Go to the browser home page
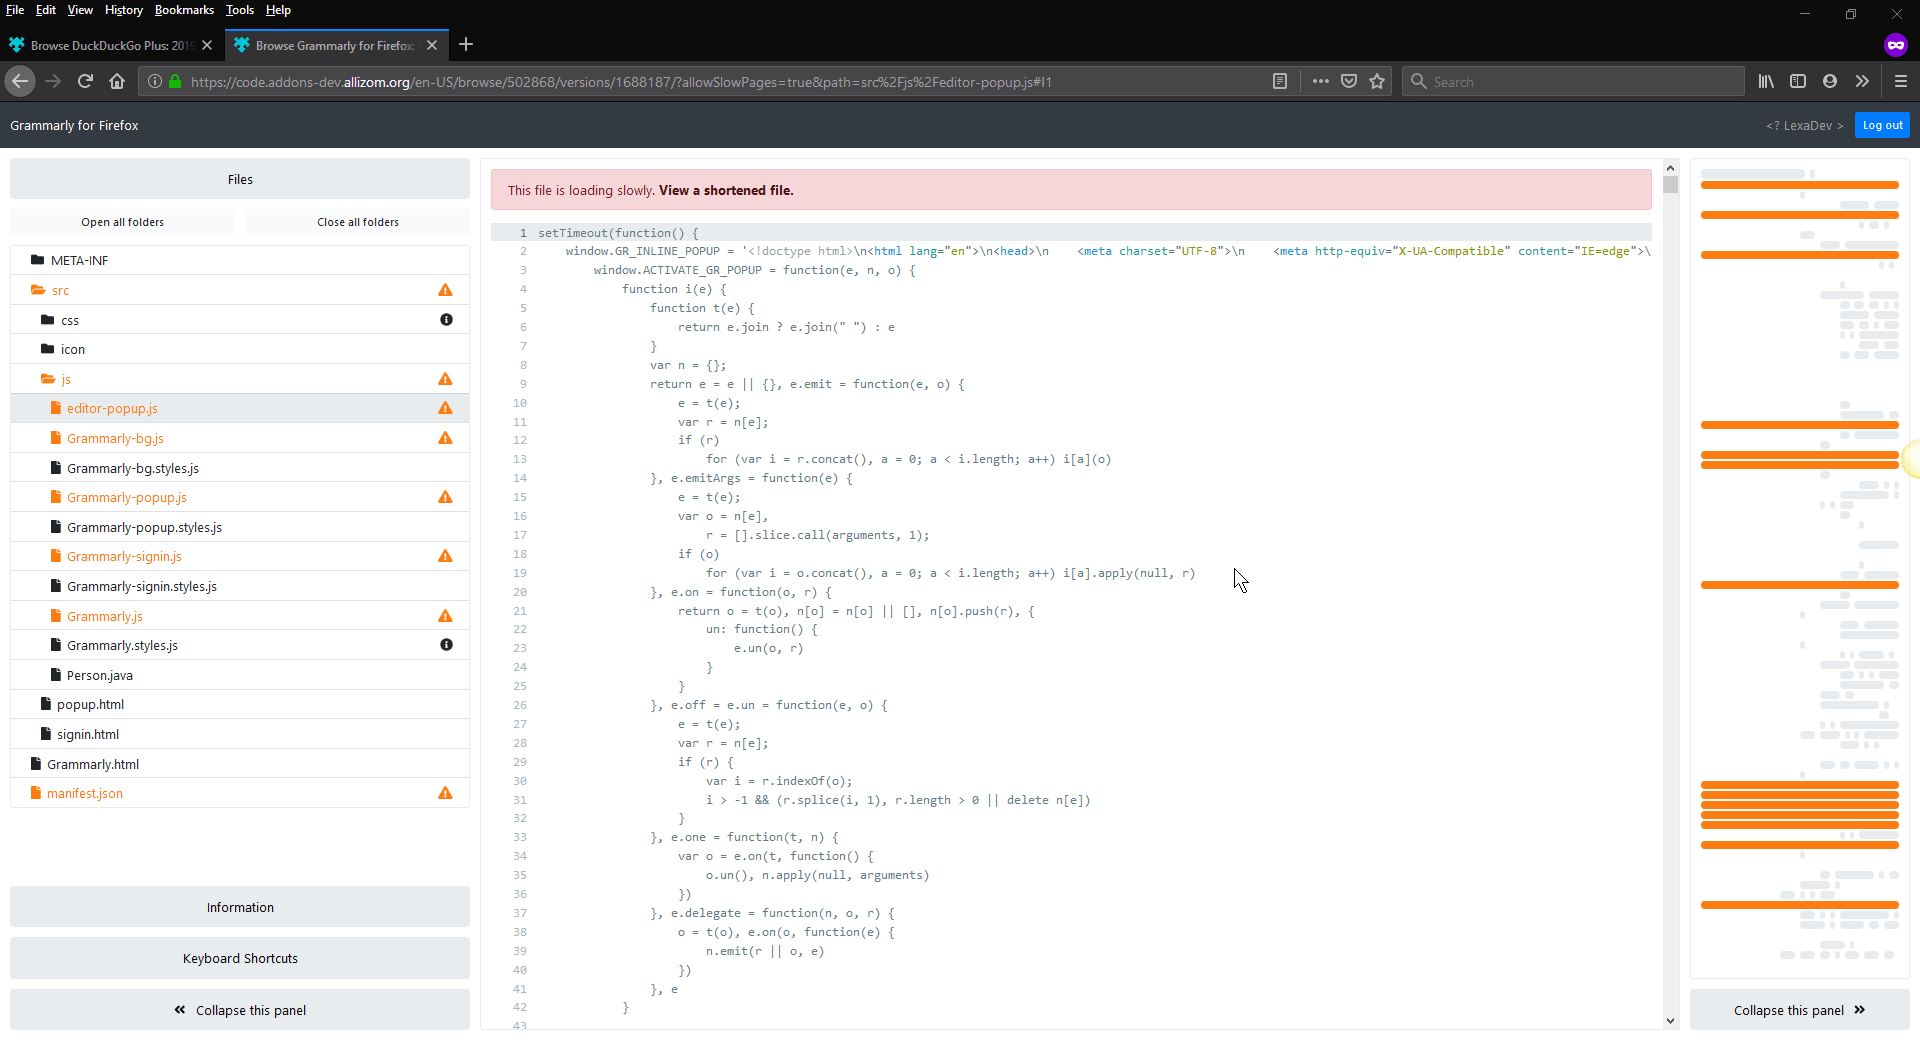Screen dimensions: 1920x1040 (x=117, y=81)
